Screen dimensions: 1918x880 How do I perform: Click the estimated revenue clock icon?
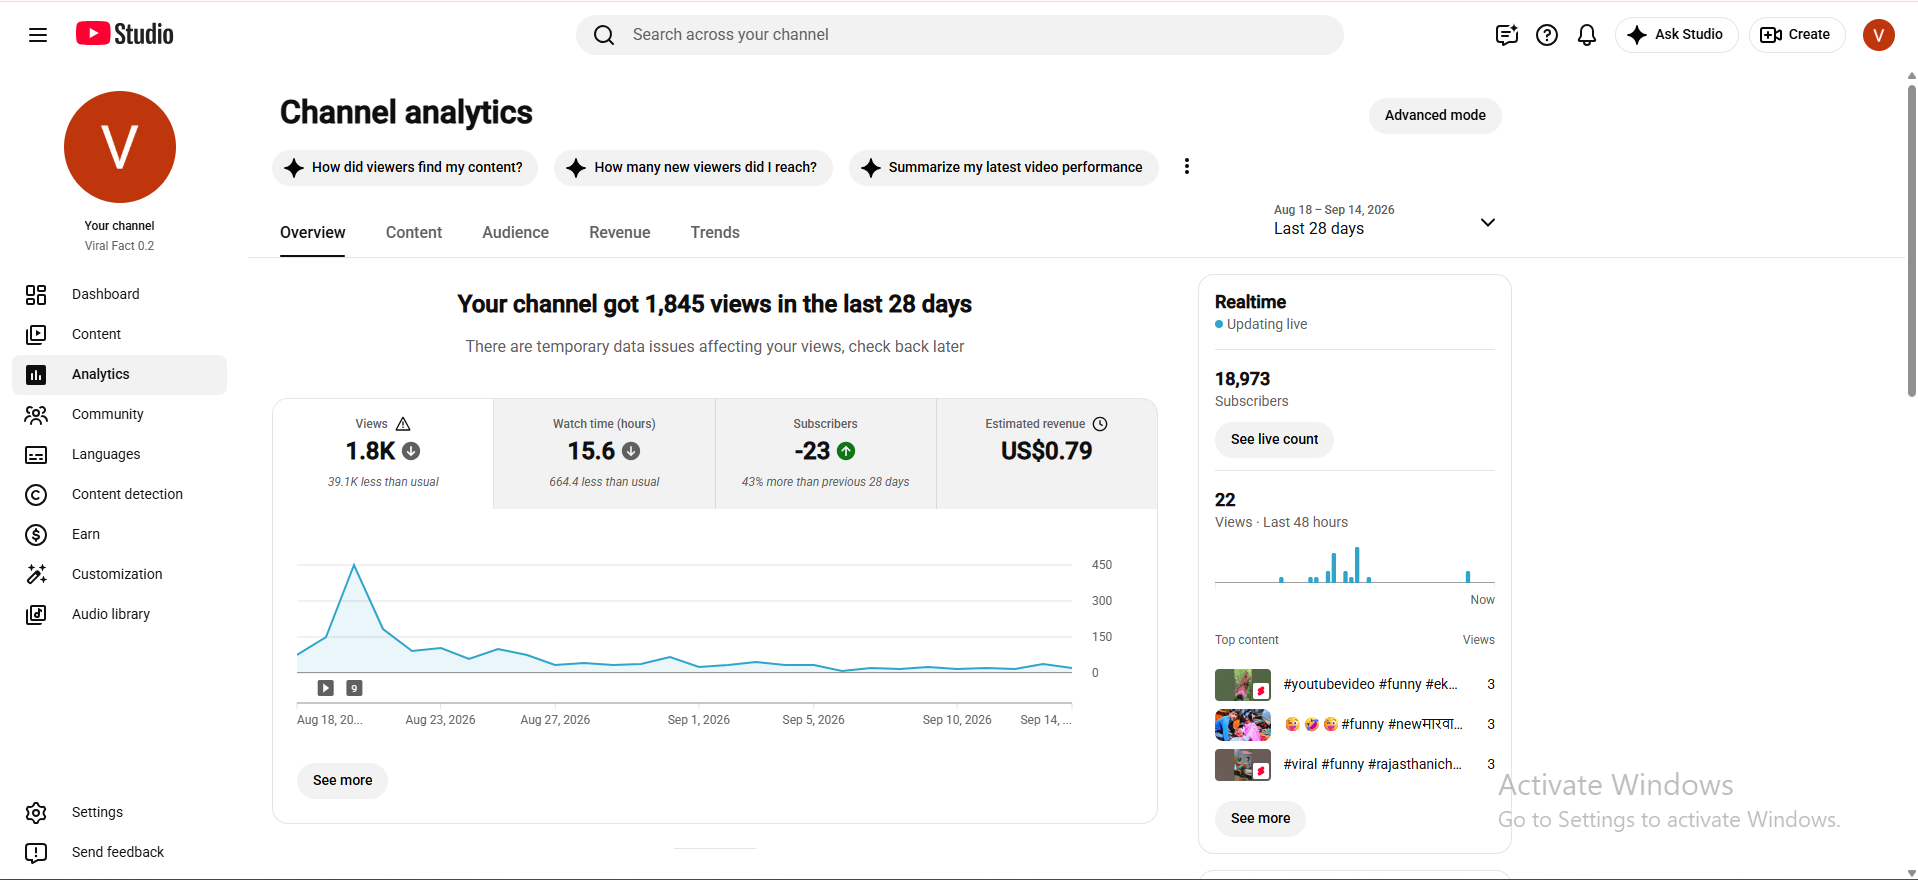[1100, 424]
